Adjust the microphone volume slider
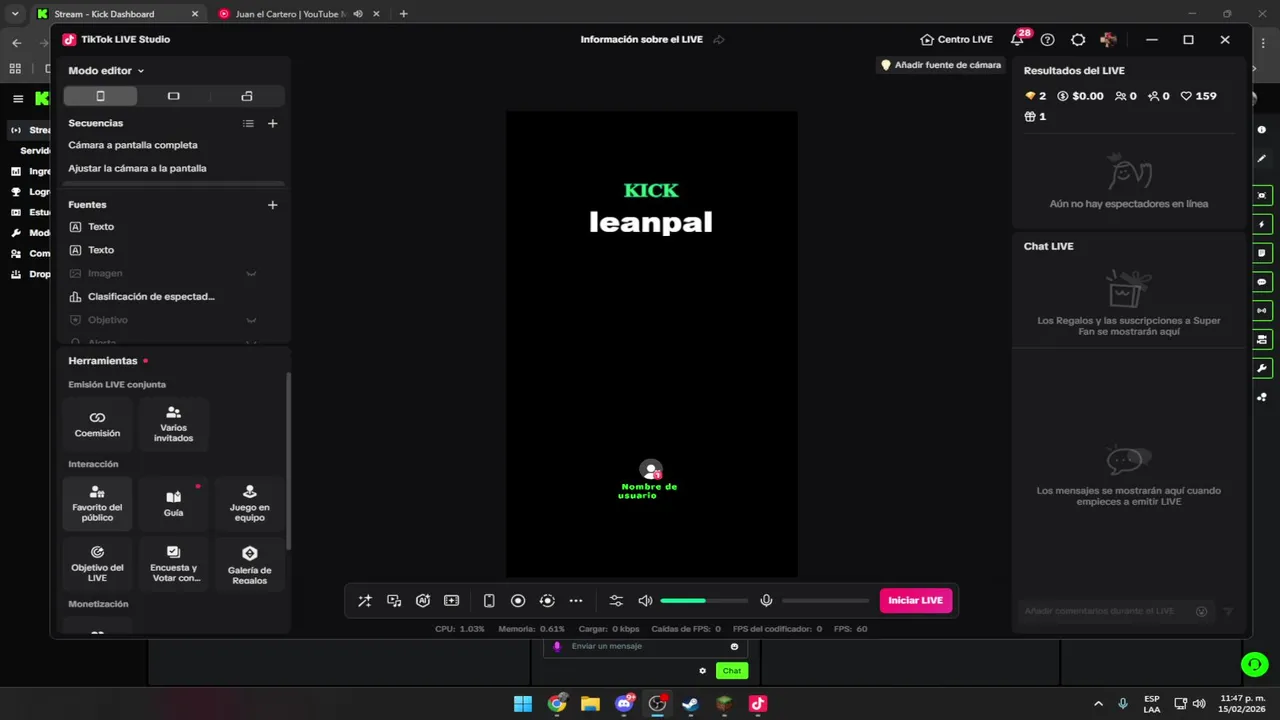Viewport: 1280px width, 720px height. tap(825, 601)
